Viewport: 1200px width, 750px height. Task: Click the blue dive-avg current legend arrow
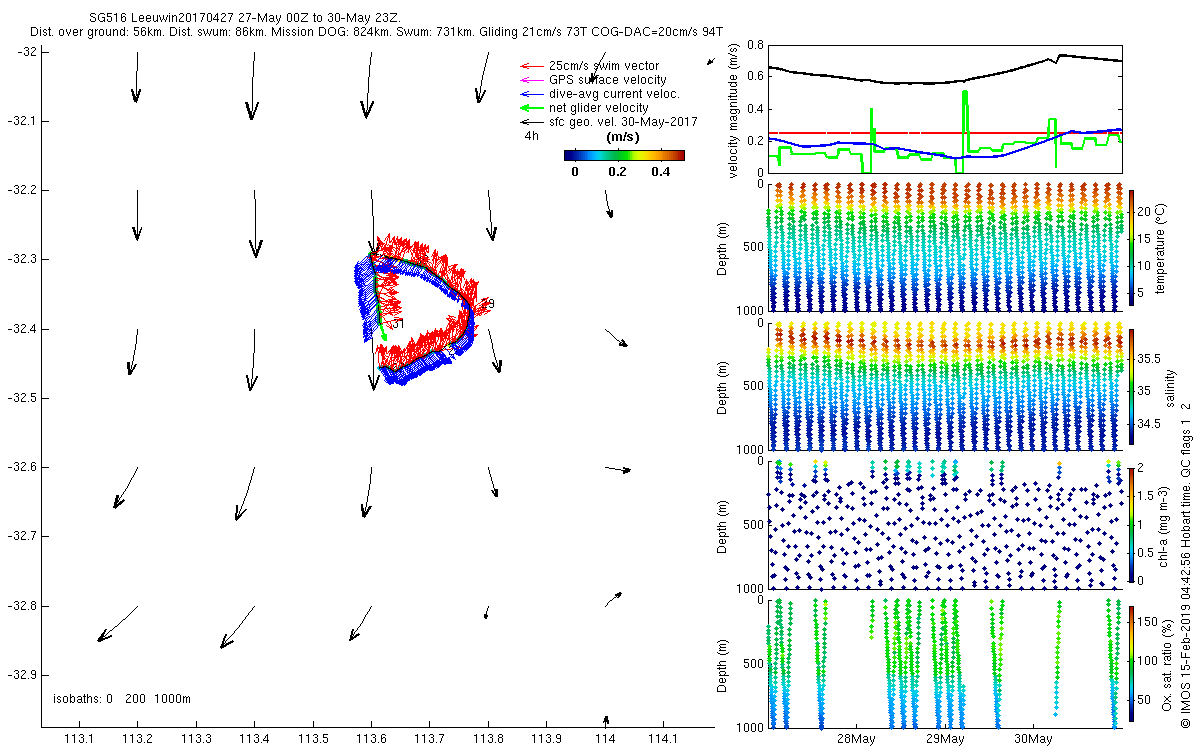tap(530, 94)
